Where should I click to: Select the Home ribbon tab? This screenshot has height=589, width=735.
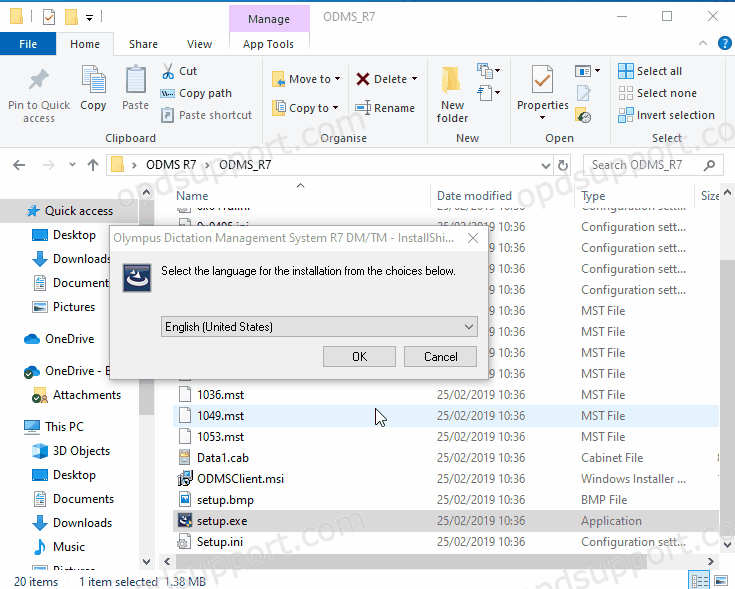coord(85,44)
